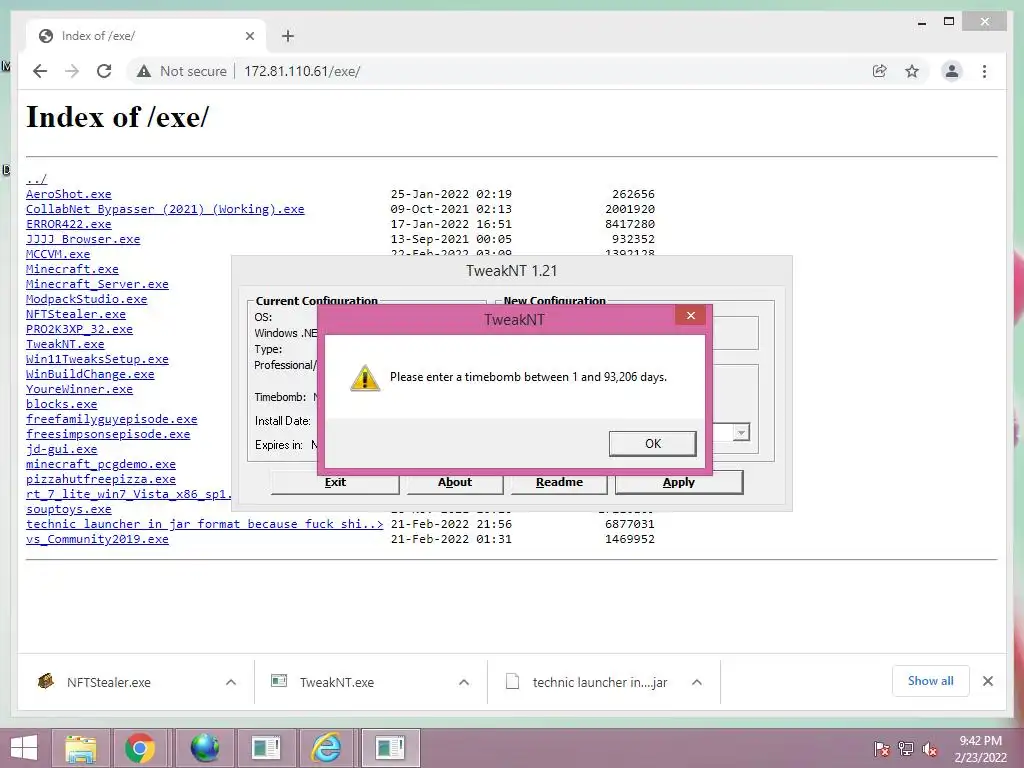The width and height of the screenshot is (1024, 768).
Task: Share this page icon in address bar
Action: coord(880,71)
